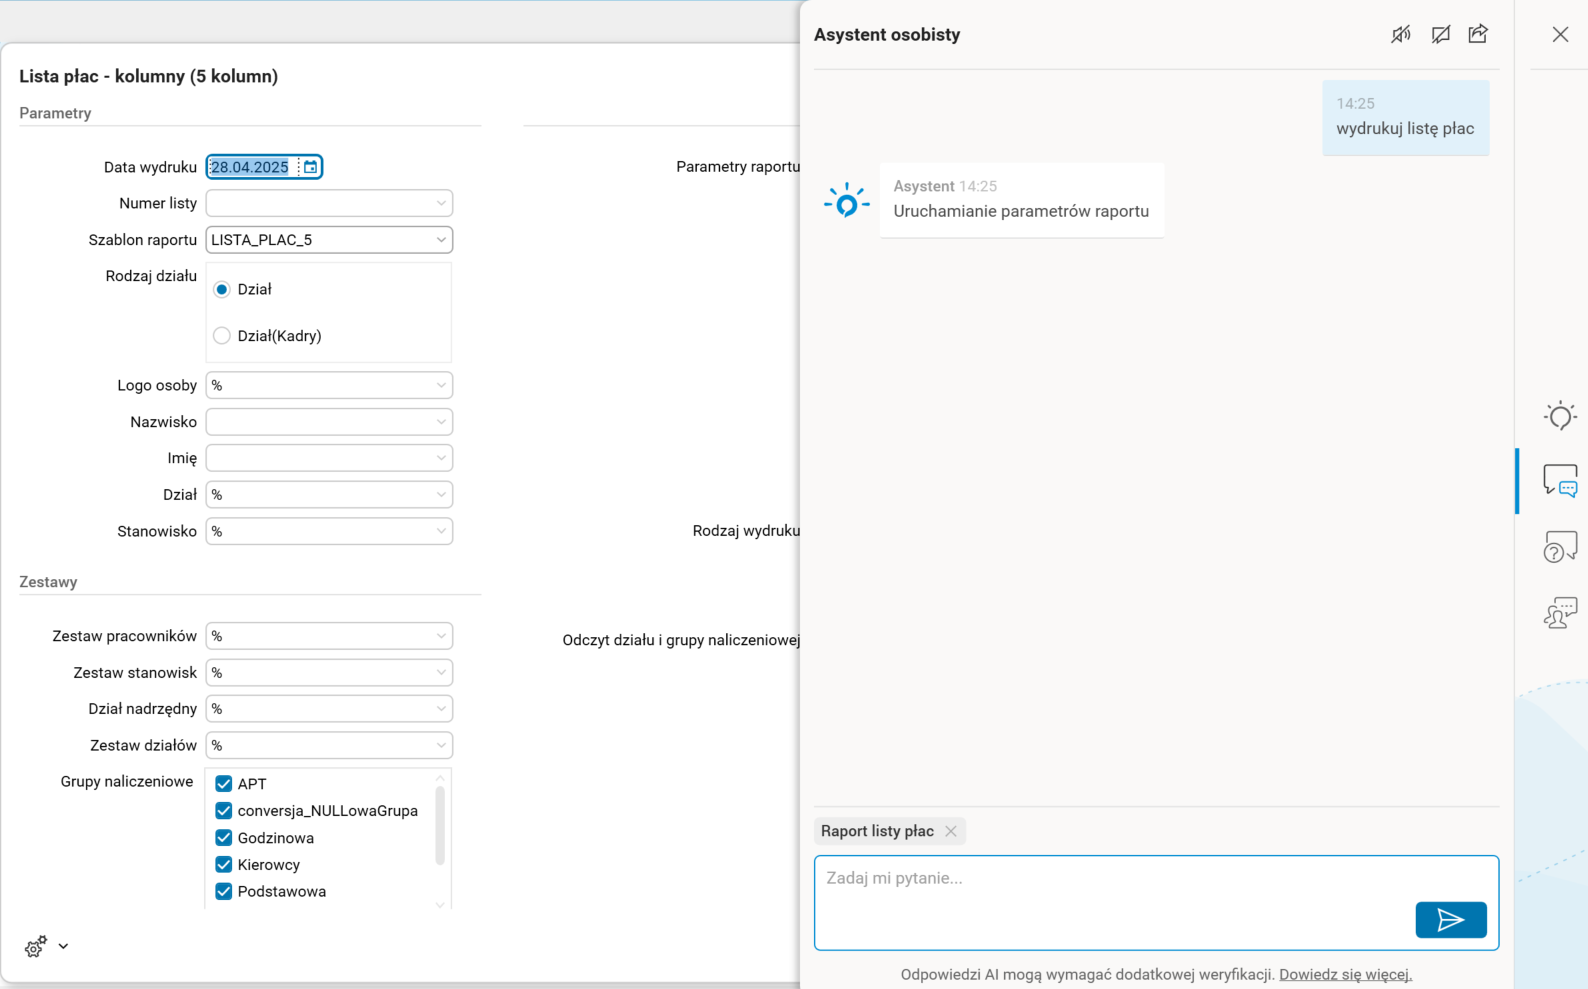Screen dimensions: 1588x989
Task: Remove the Raport listy płac tag
Action: 951,831
